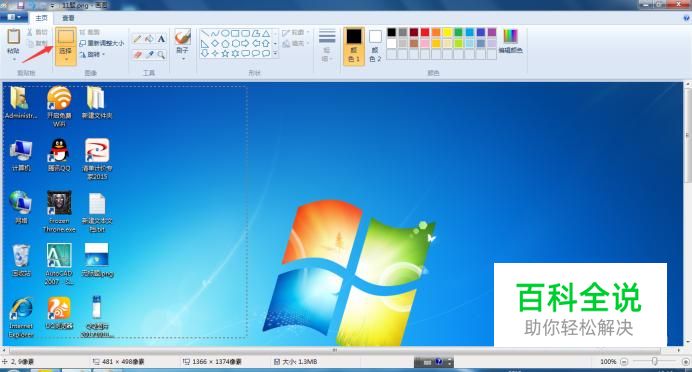Open Customize Quick Access Toolbar dropdown
Screen dimensions: 692x372
coord(52,6)
